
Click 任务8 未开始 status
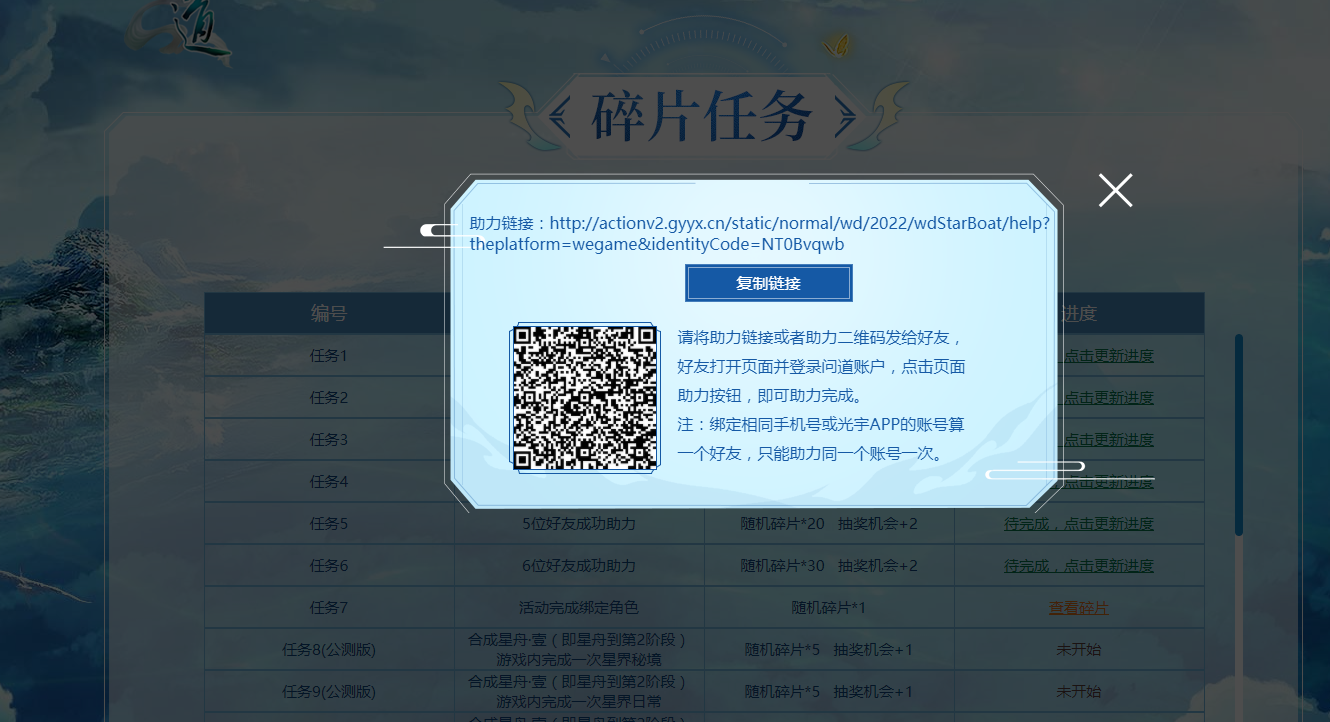pyautogui.click(x=1079, y=649)
